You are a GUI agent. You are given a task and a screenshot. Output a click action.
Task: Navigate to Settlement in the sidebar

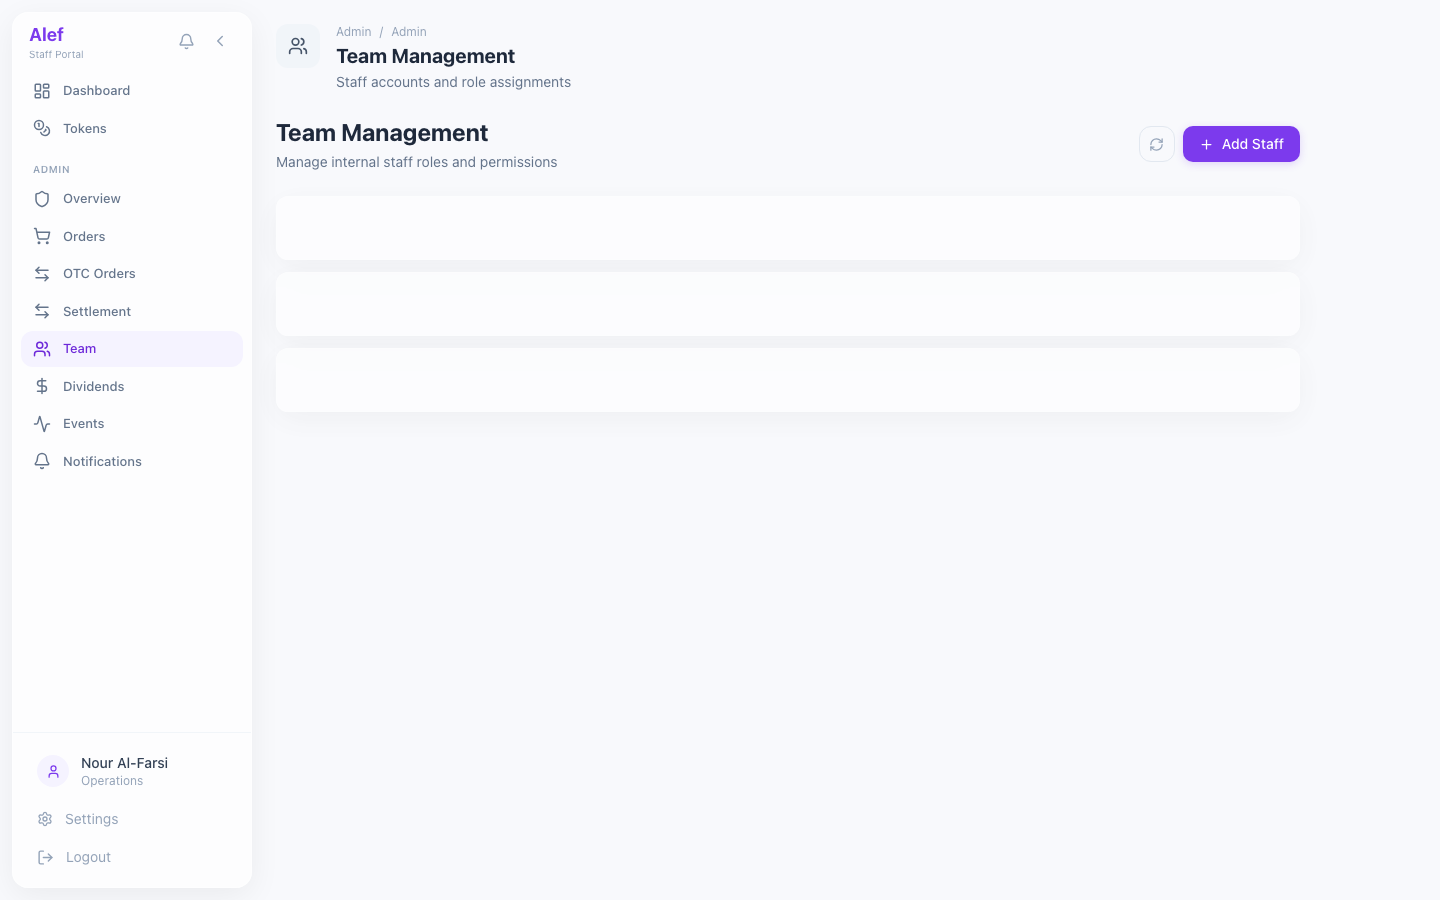(96, 311)
